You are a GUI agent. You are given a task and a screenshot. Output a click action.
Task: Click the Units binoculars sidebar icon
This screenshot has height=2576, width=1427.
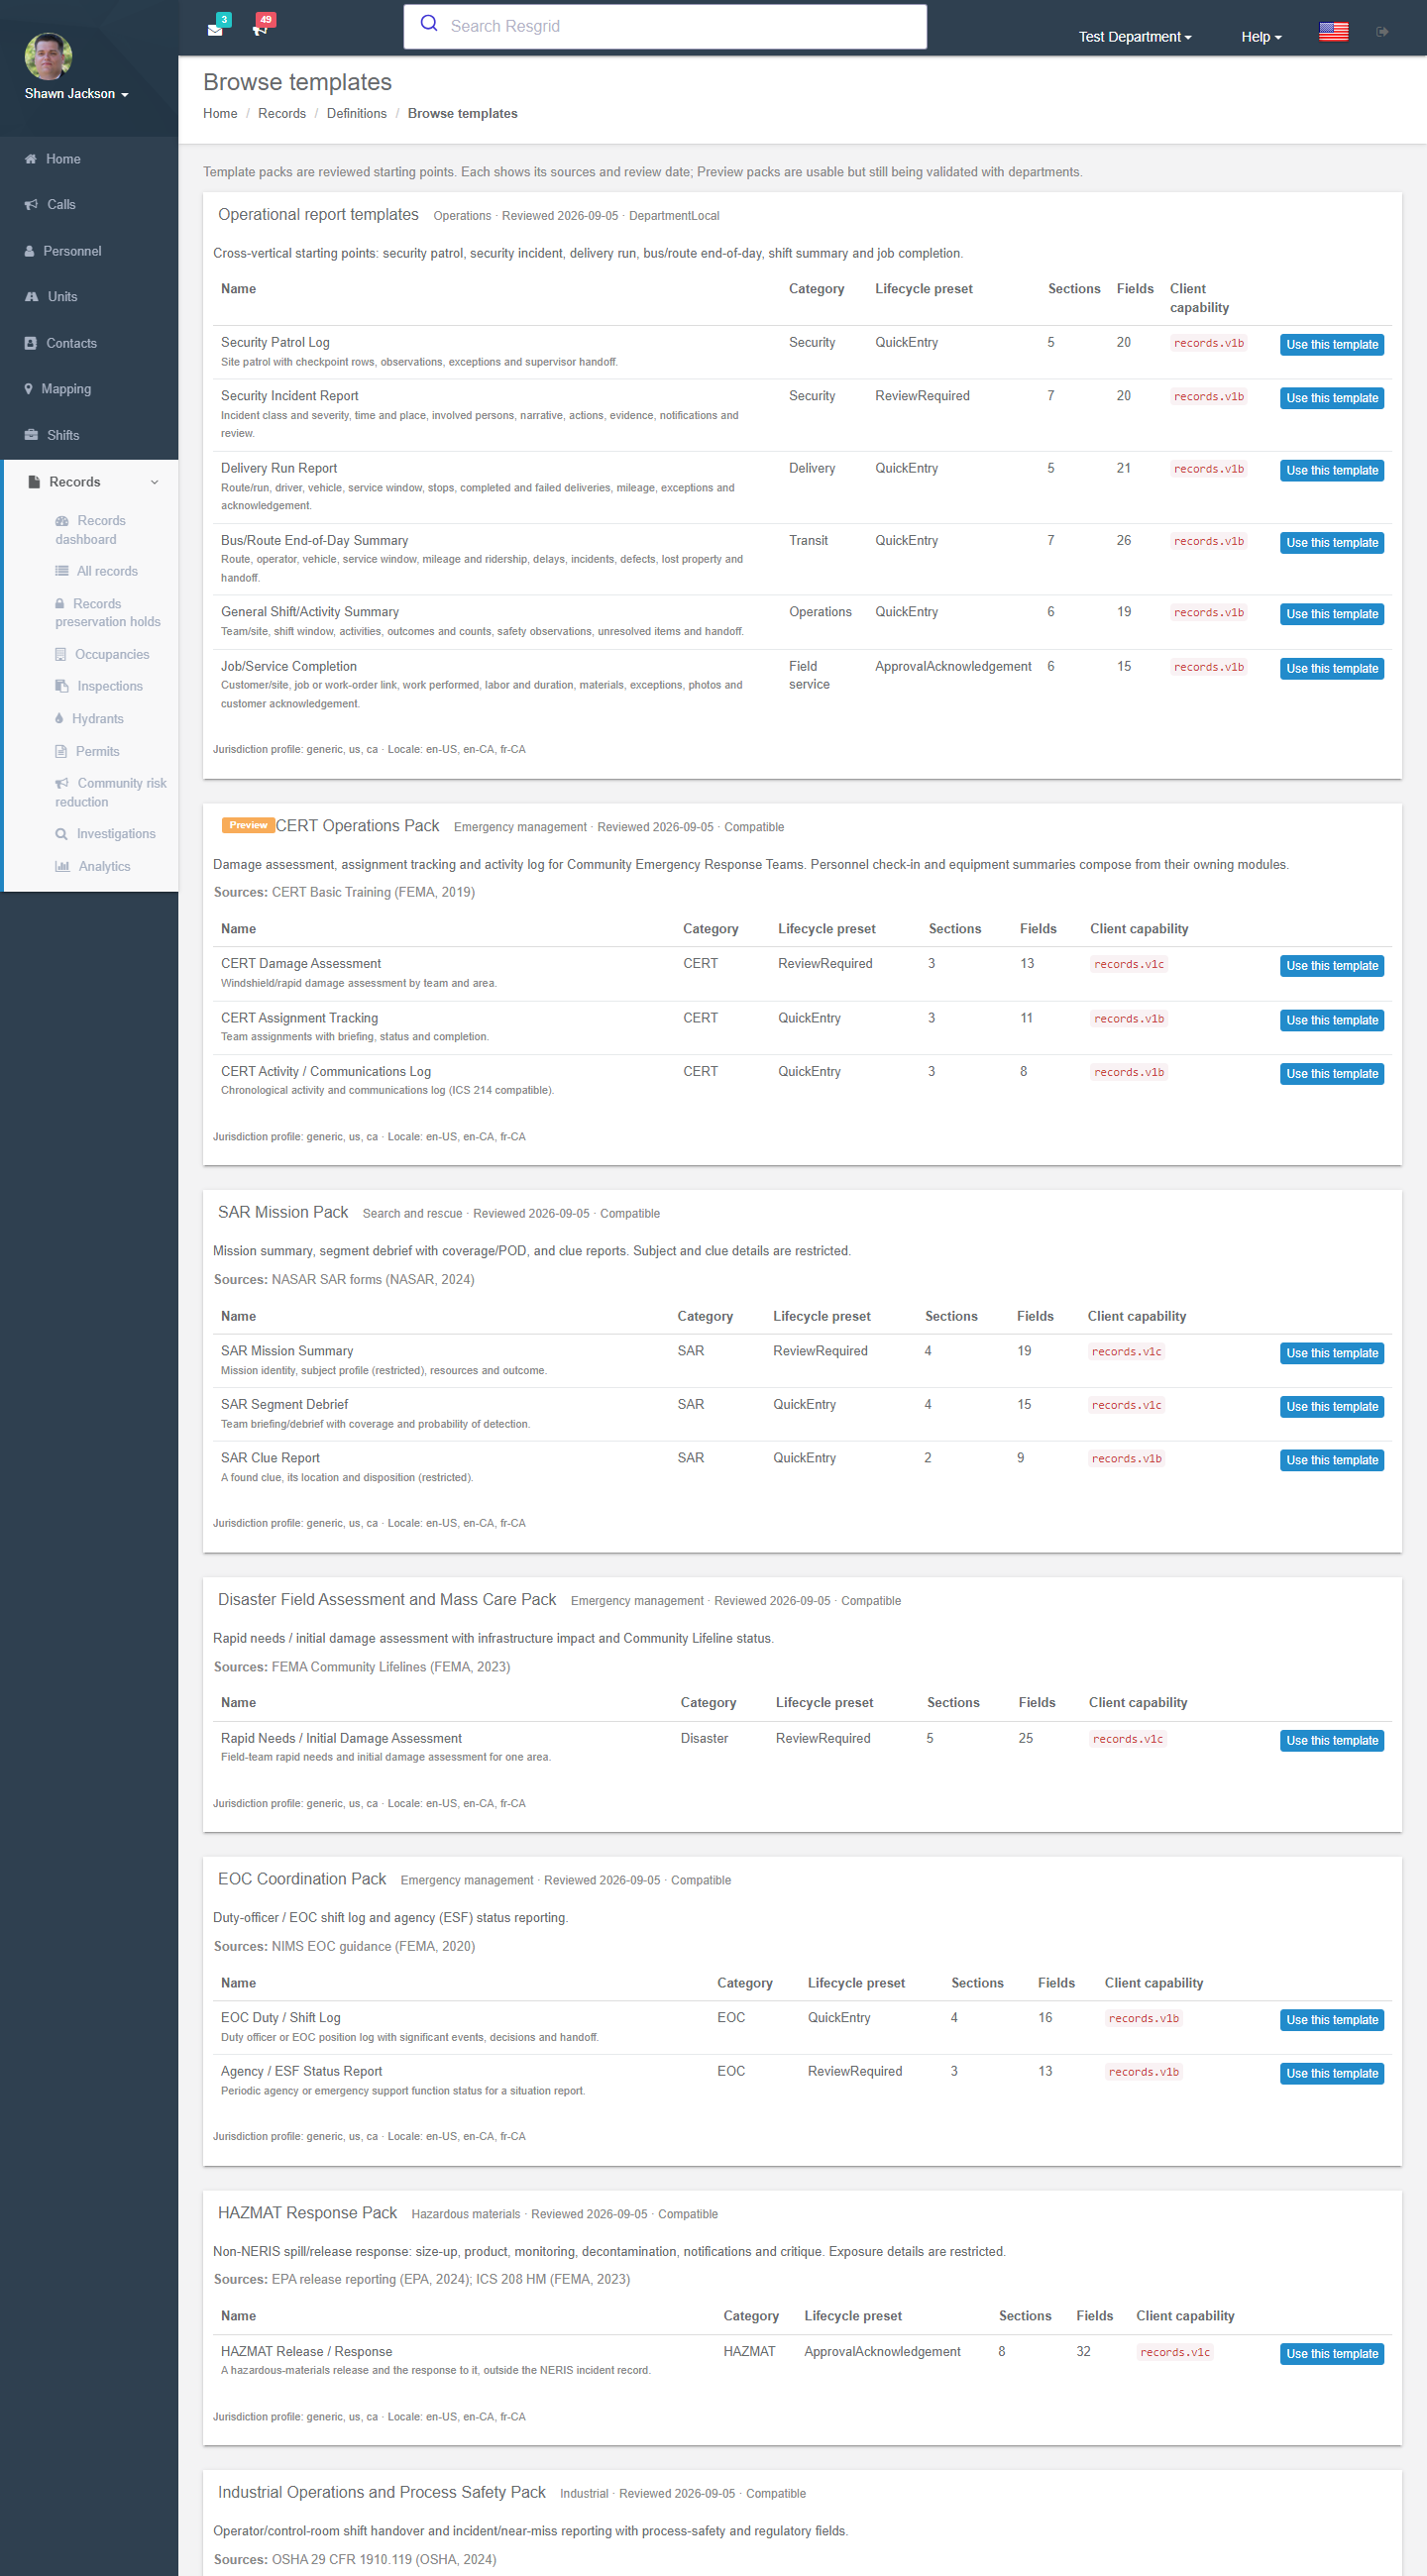(31, 297)
